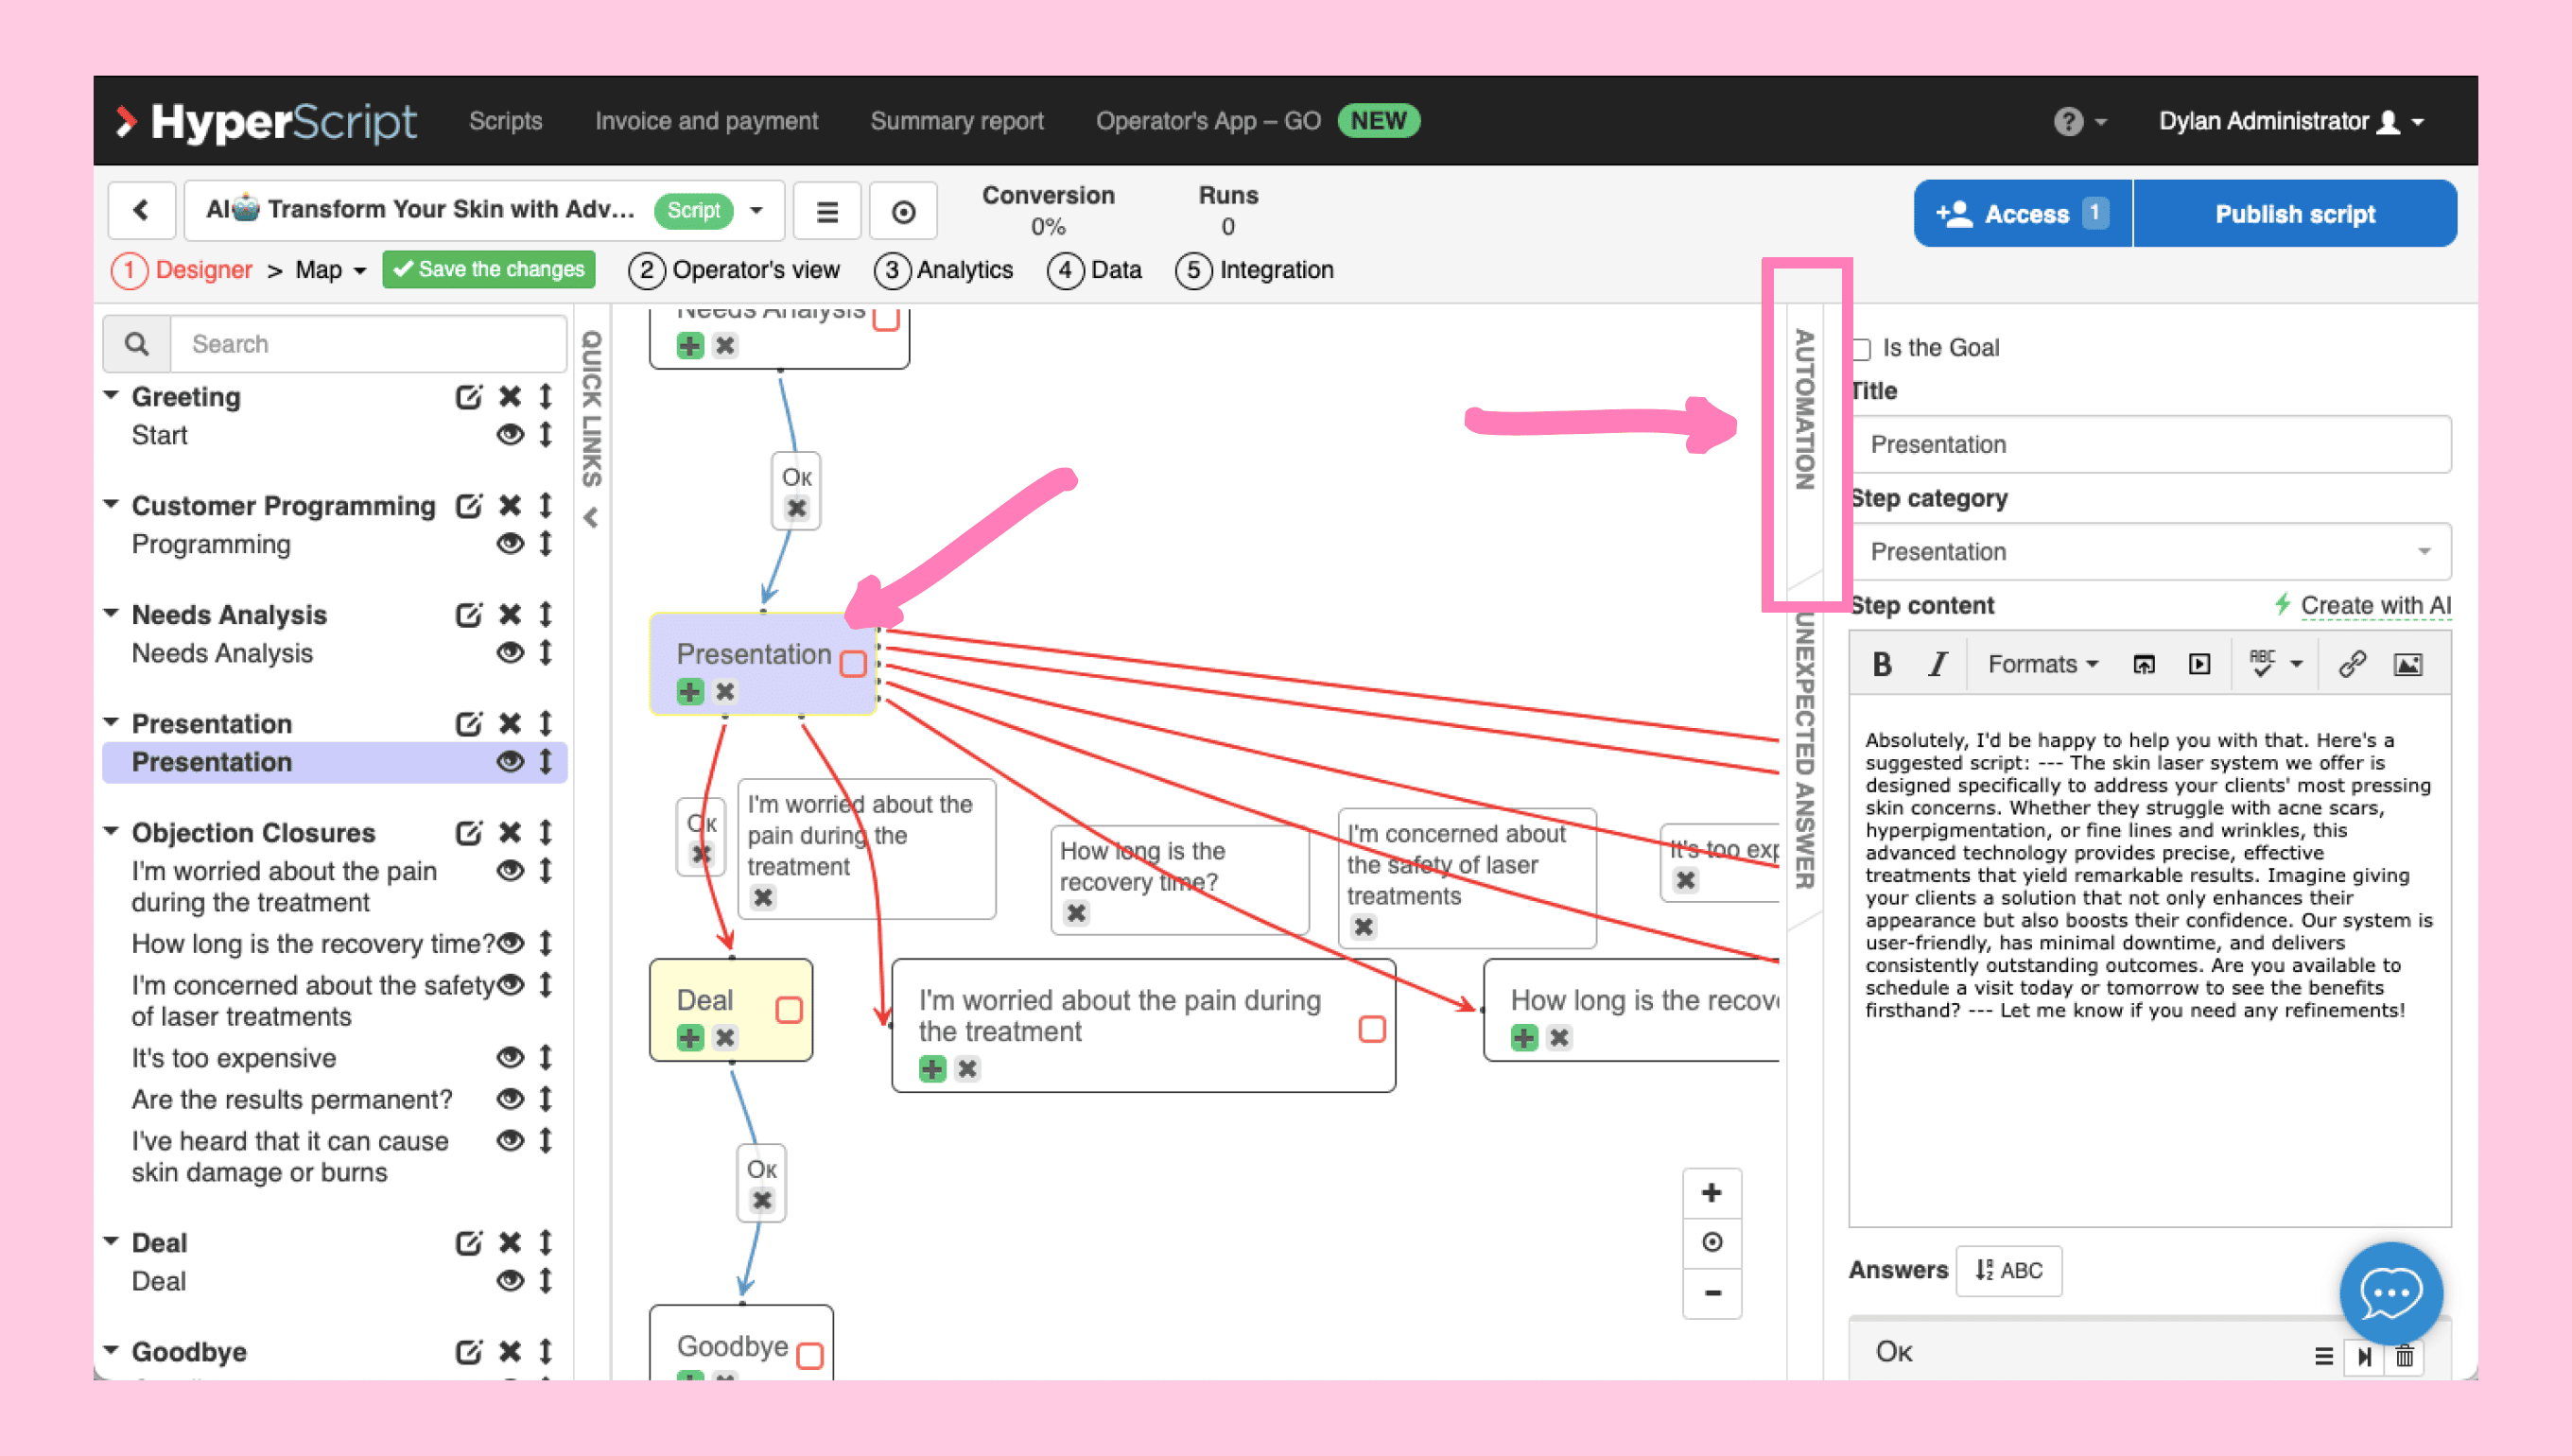
Task: Click the insert image icon in editor
Action: point(2407,664)
